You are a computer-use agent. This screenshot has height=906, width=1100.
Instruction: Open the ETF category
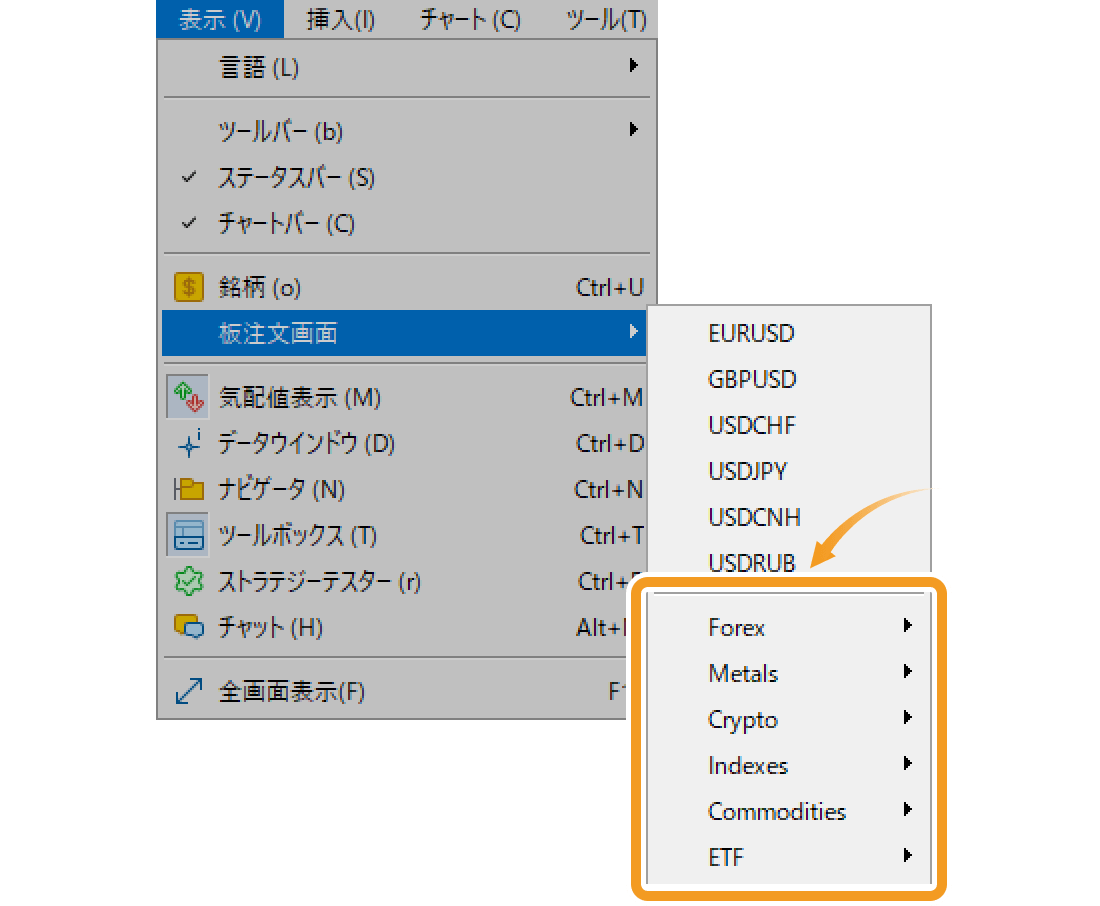(789, 856)
